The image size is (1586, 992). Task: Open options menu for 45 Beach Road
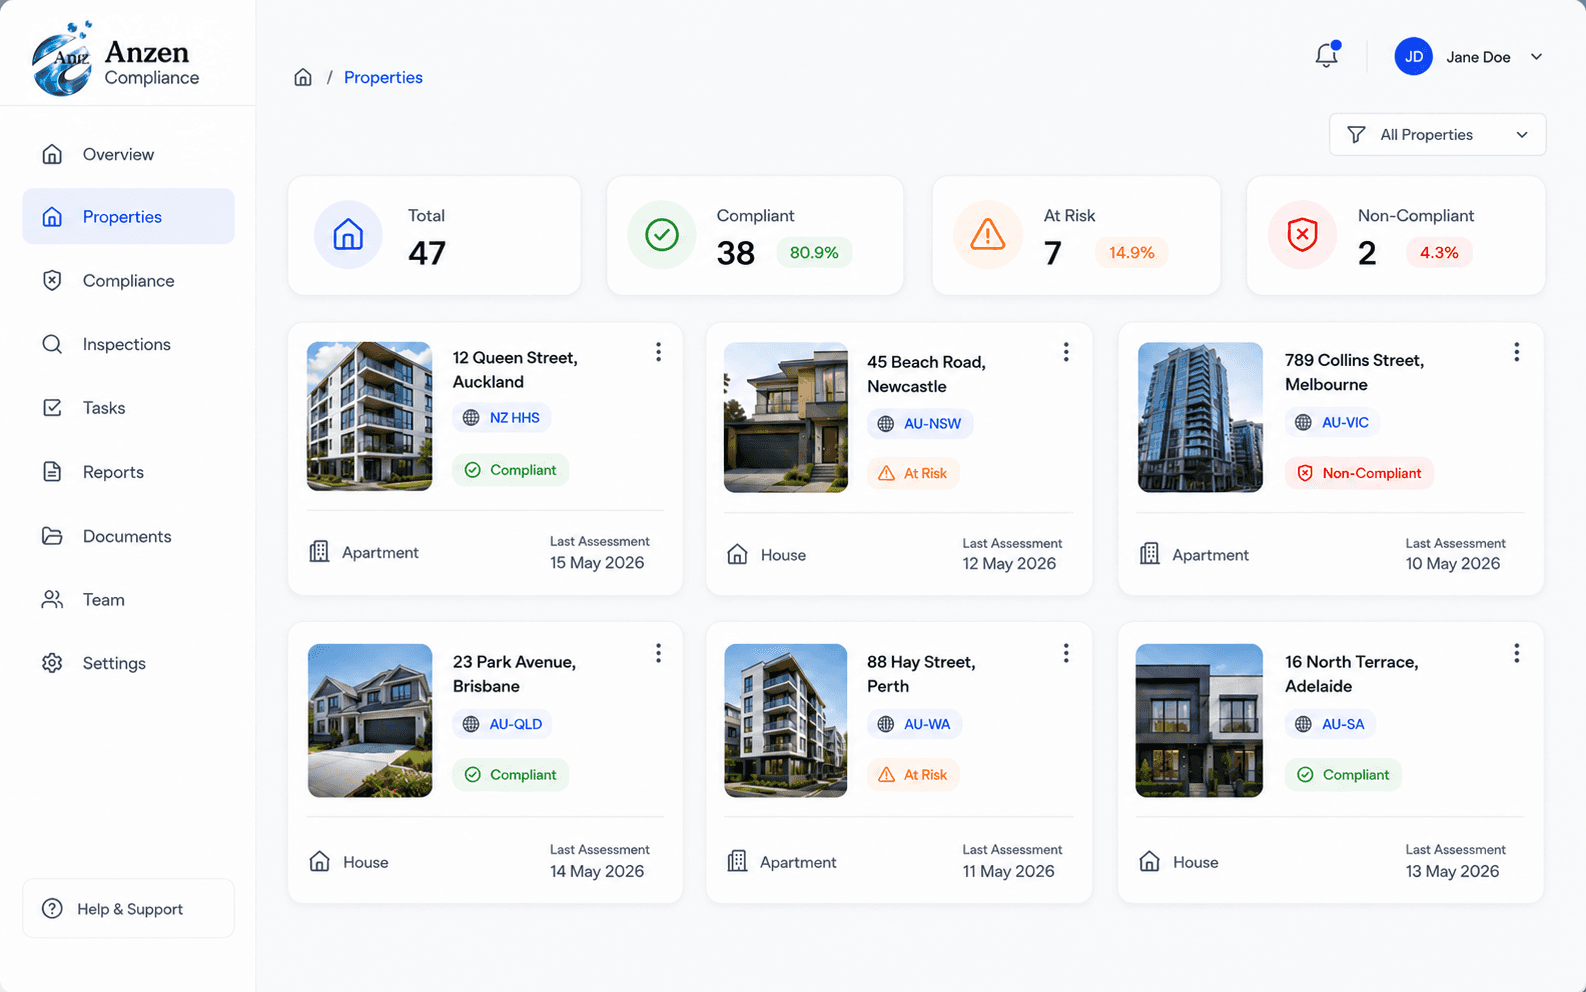point(1066,352)
